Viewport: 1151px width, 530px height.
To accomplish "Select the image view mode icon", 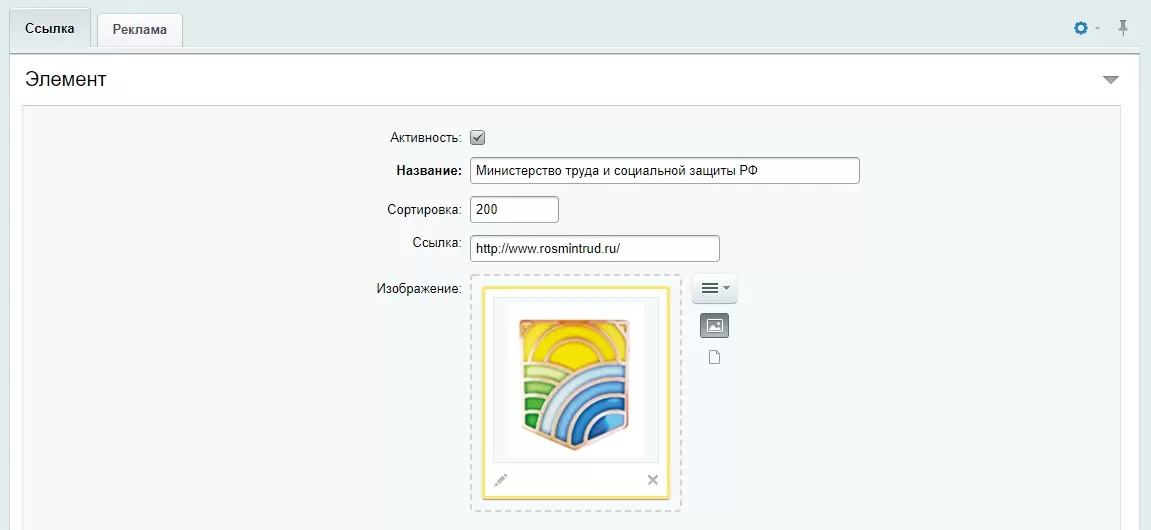I will 714,325.
